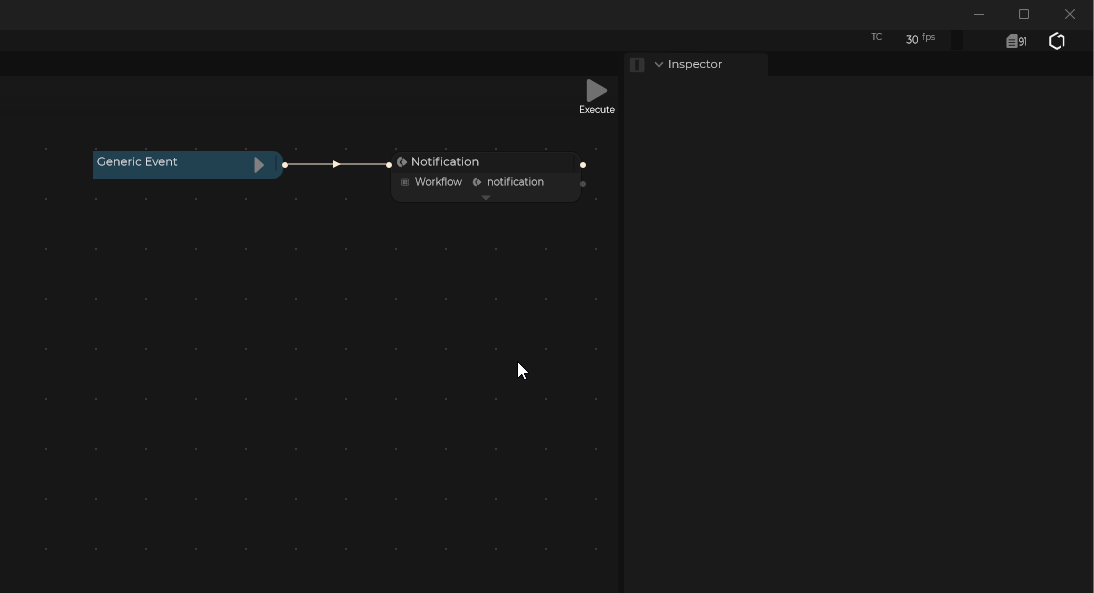Select the Generic Event node

click(x=170, y=163)
